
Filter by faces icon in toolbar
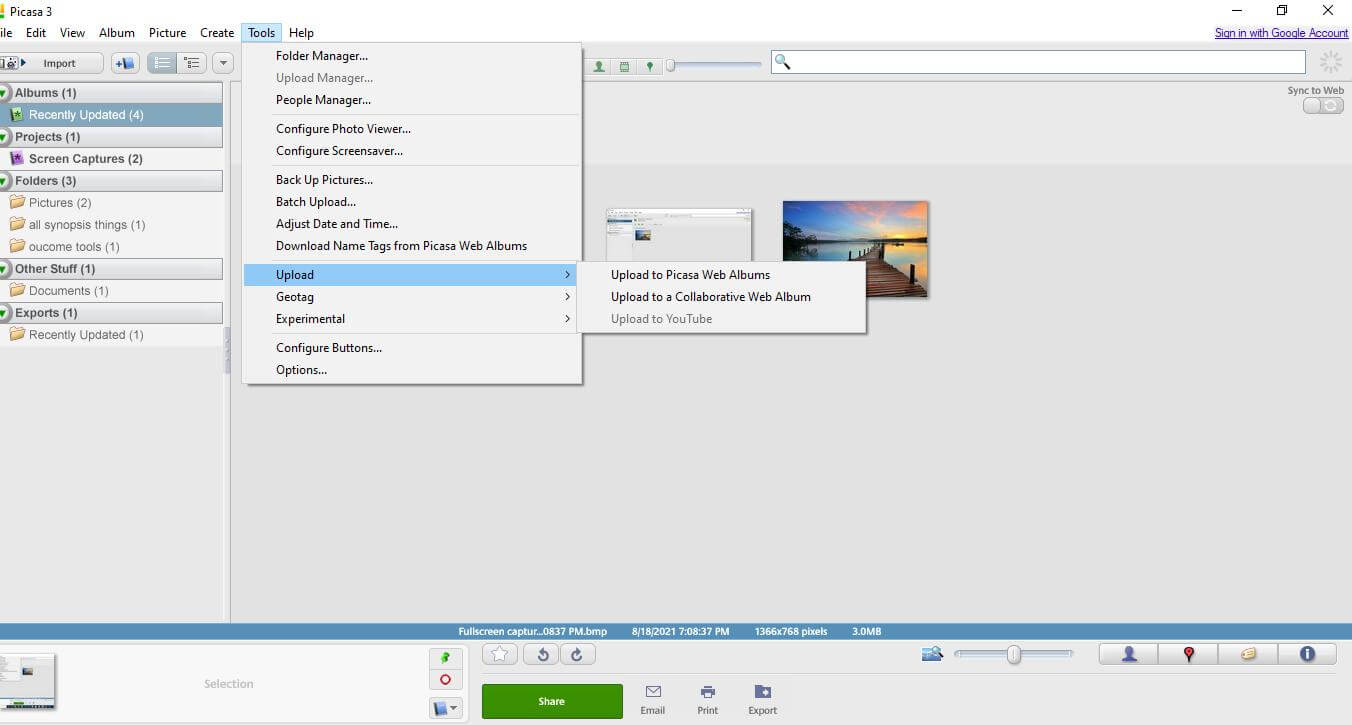click(x=599, y=66)
